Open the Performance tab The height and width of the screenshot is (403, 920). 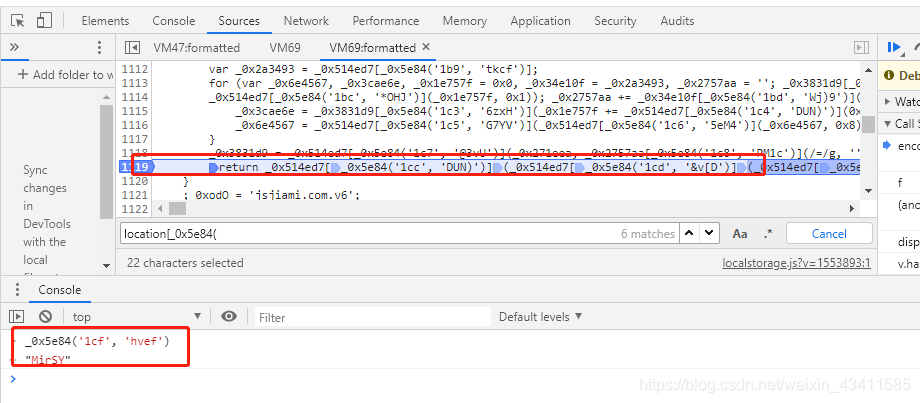385,21
